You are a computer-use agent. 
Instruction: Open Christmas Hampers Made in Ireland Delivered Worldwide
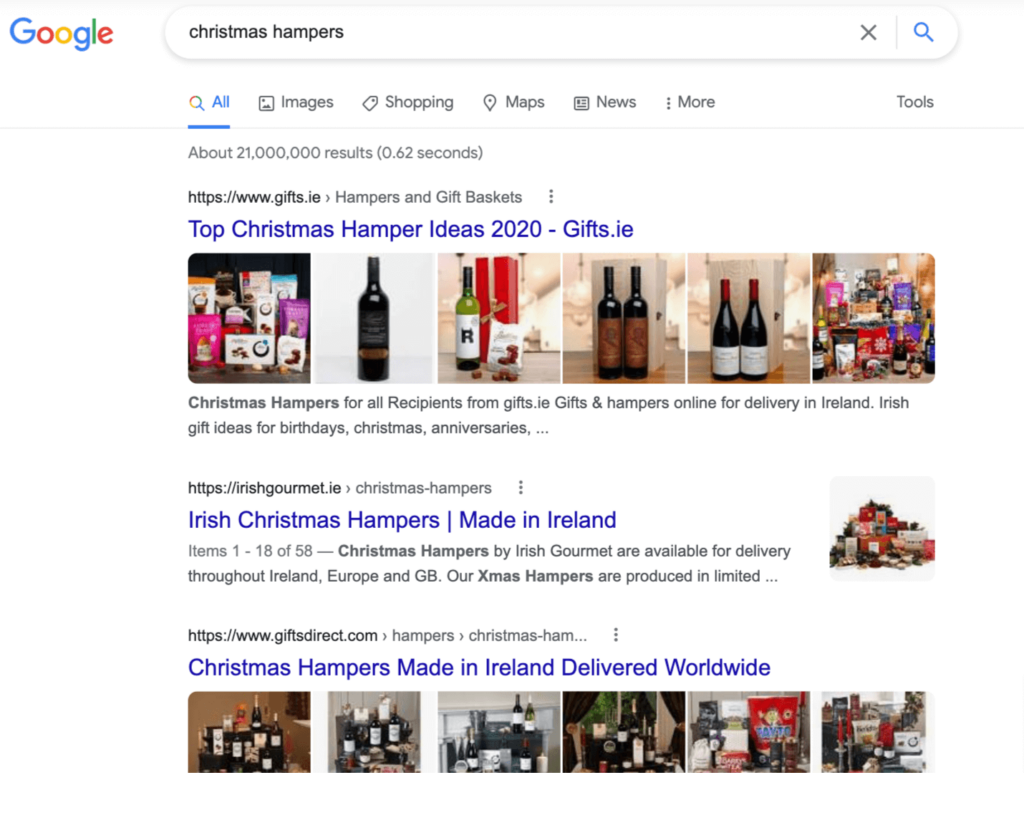click(x=479, y=667)
